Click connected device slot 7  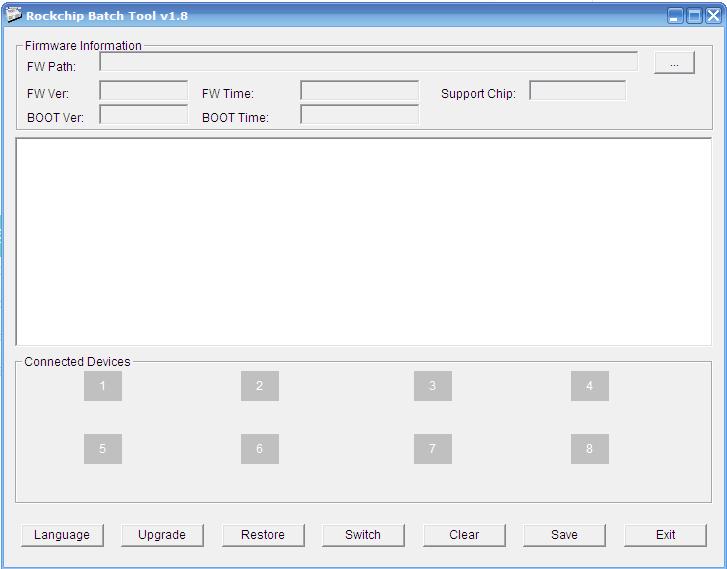pyautogui.click(x=432, y=449)
